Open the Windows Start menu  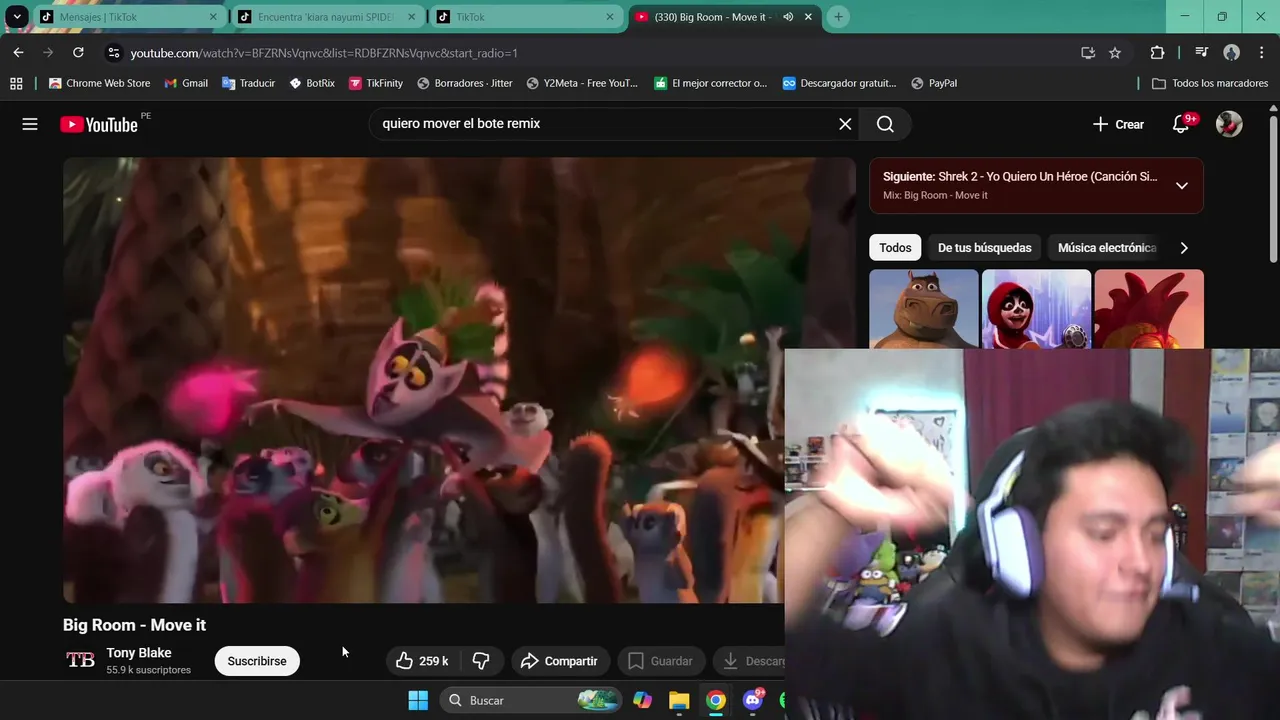click(x=418, y=700)
